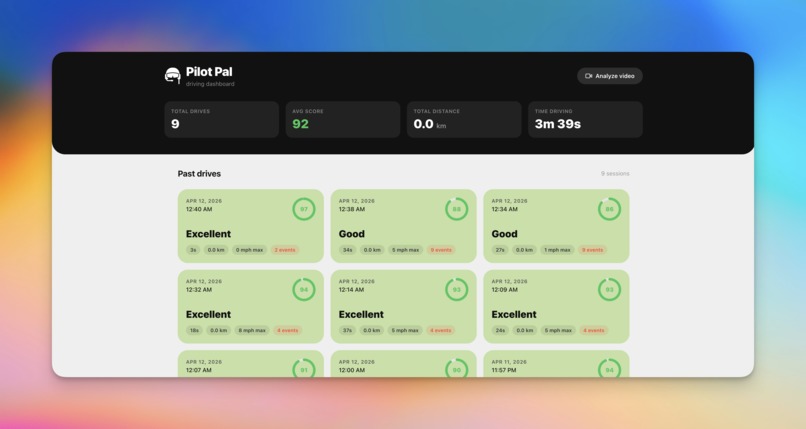
Task: Click the 'Past drives' heading
Action: tap(199, 174)
